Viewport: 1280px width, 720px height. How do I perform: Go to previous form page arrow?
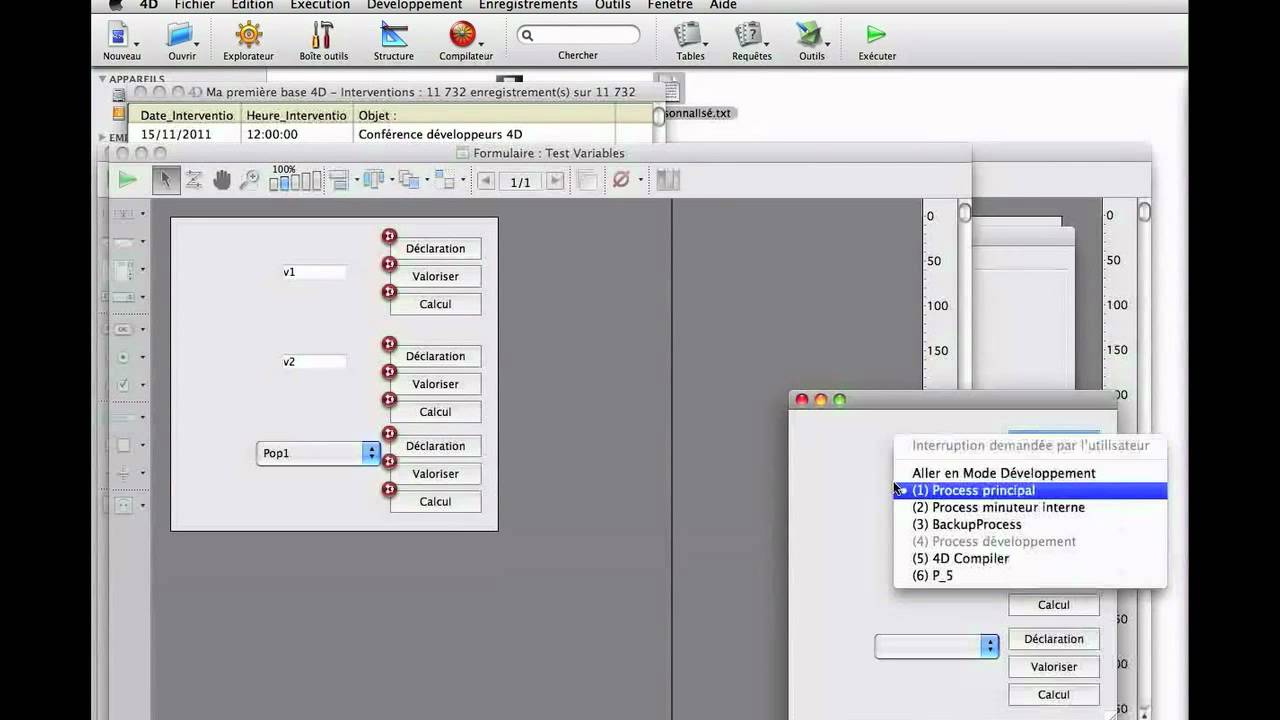click(x=486, y=181)
